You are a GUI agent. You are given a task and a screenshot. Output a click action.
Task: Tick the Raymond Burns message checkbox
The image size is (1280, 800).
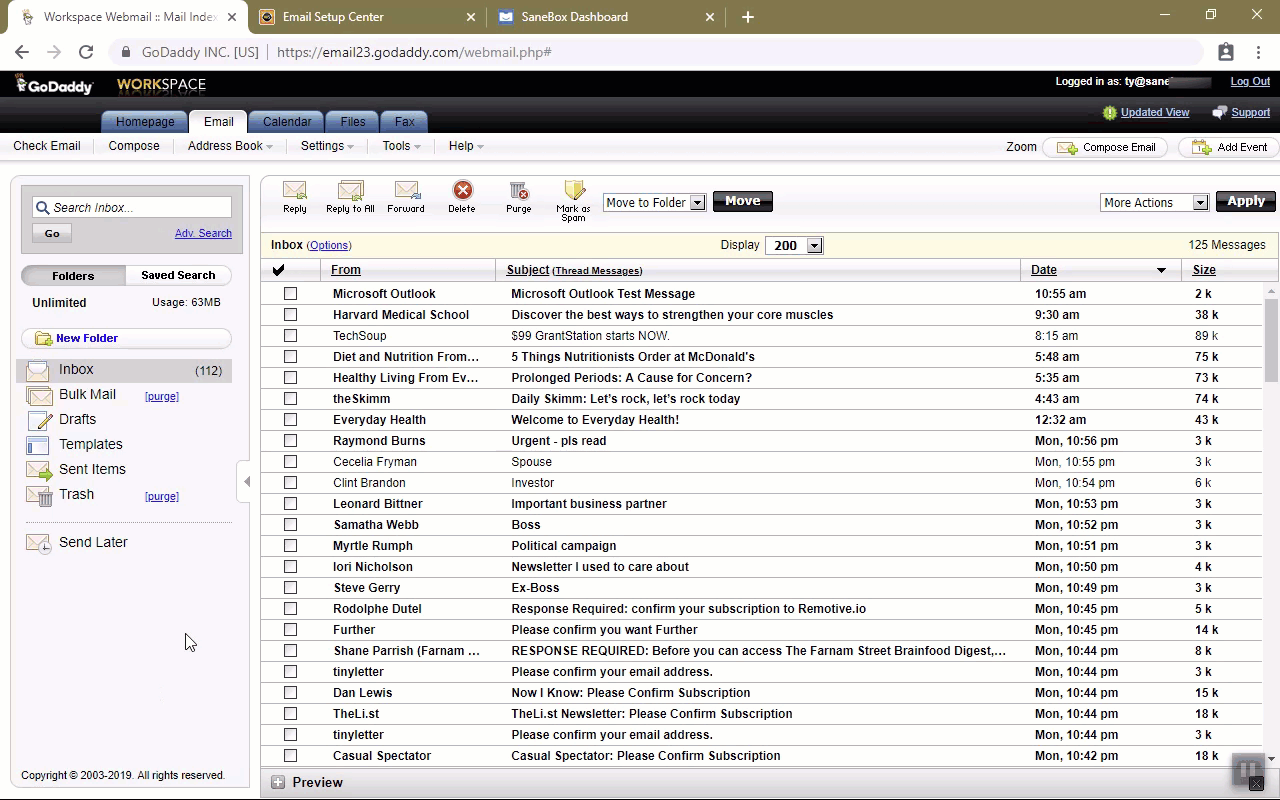tap(290, 441)
